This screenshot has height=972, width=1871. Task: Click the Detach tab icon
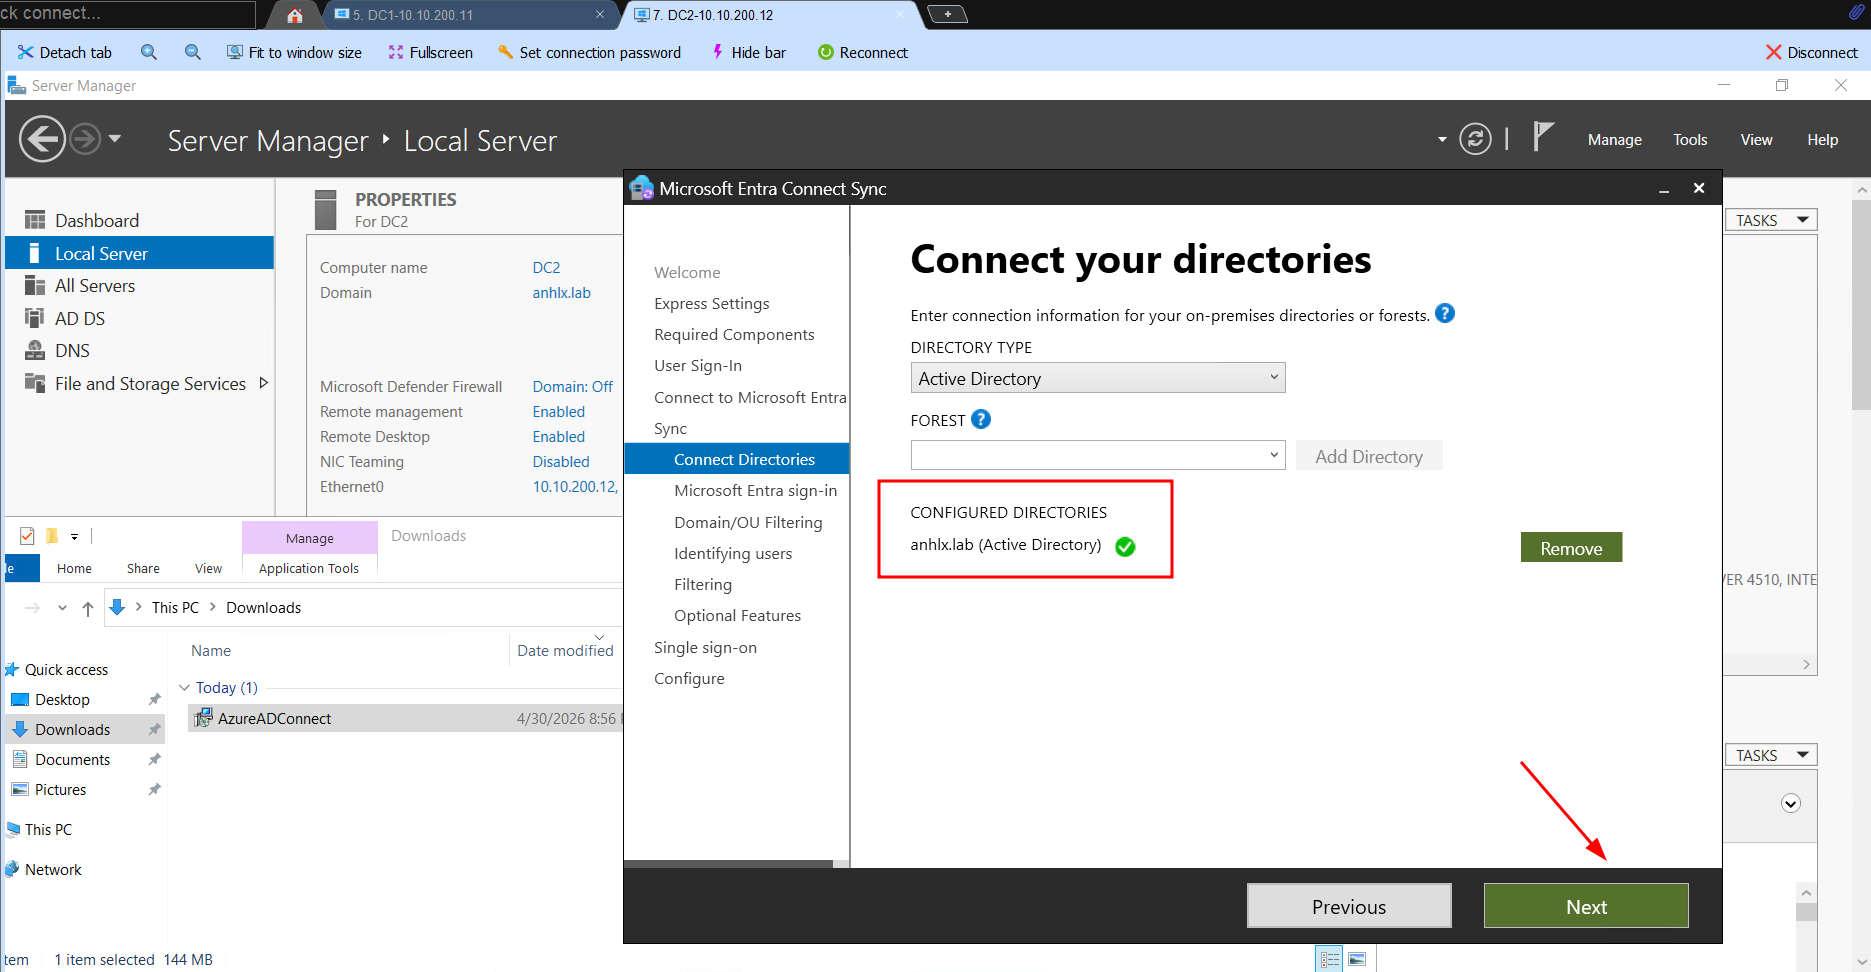pyautogui.click(x=25, y=52)
